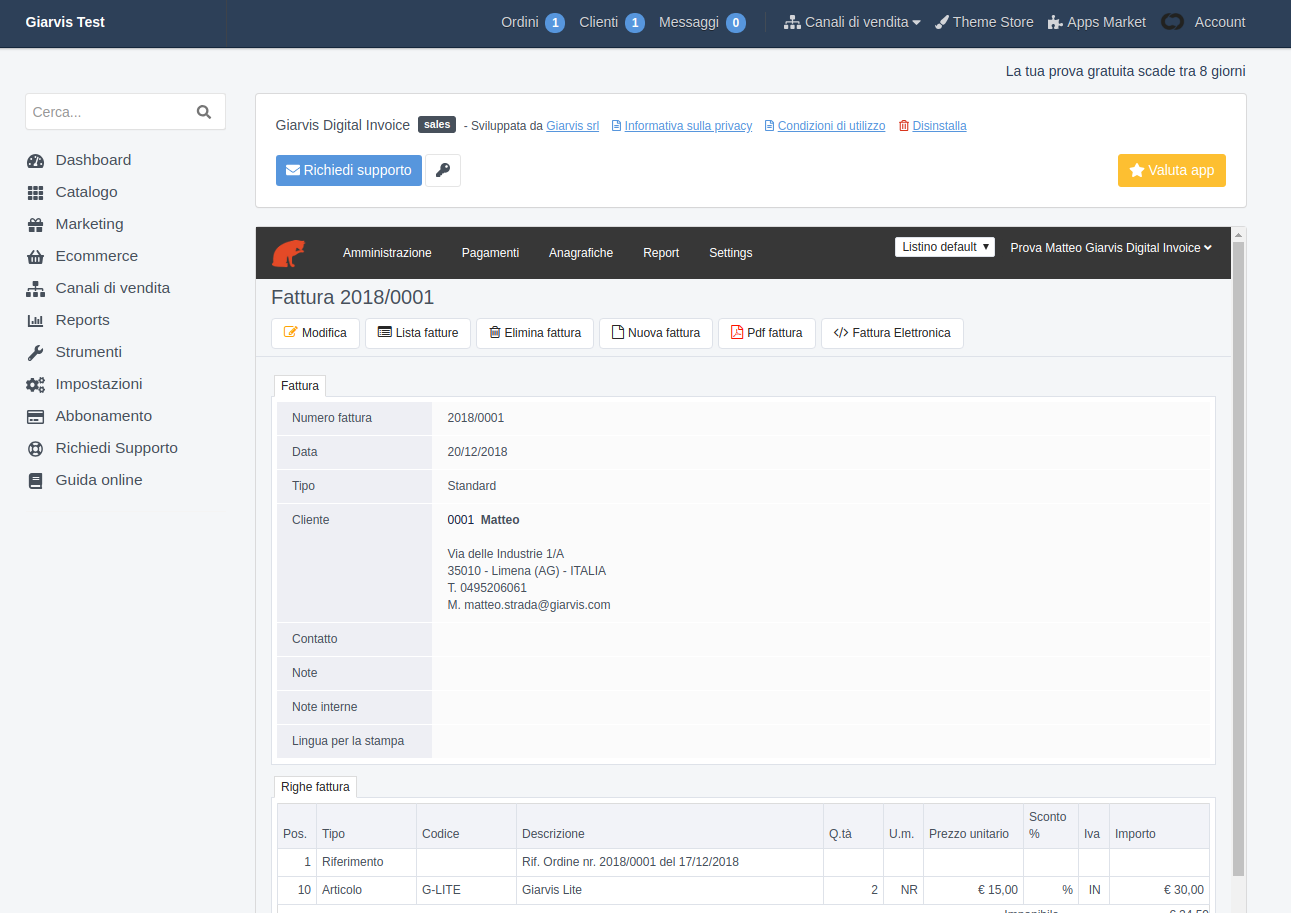Click the Messaggi count badge
The image size is (1291, 913).
[x=736, y=23]
